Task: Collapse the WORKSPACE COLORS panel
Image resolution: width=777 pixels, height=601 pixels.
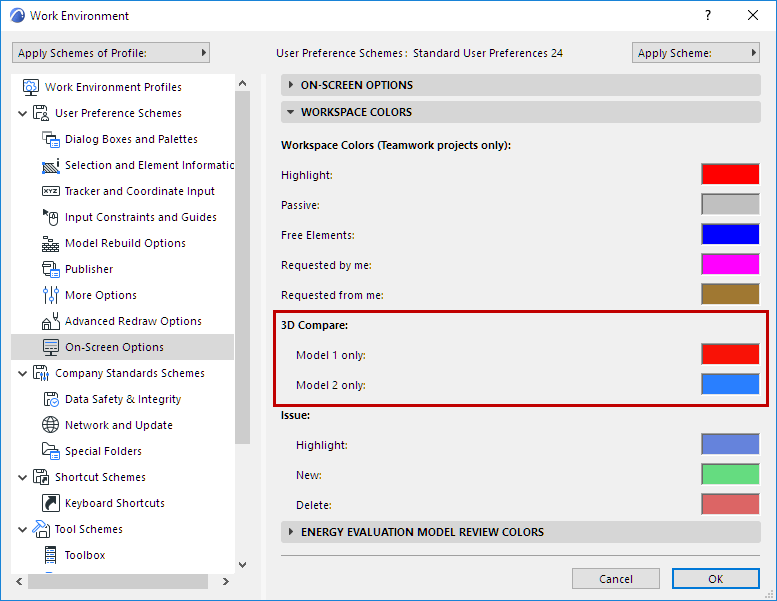Action: coord(520,112)
